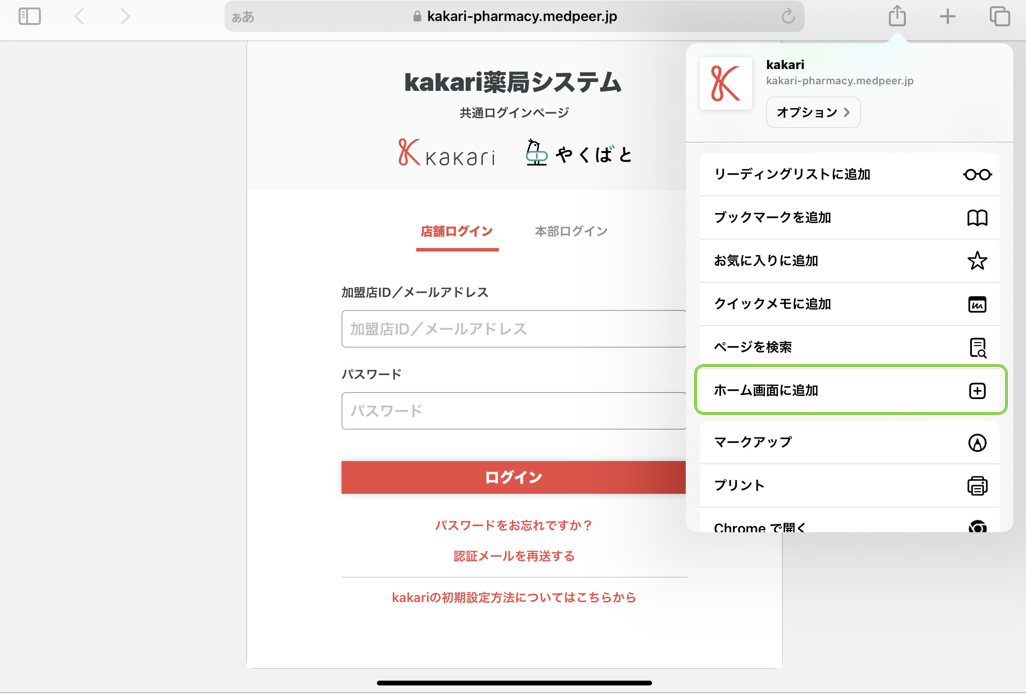This screenshot has width=1026, height=694.
Task: Focus the パスワード input field
Action: coord(514,411)
